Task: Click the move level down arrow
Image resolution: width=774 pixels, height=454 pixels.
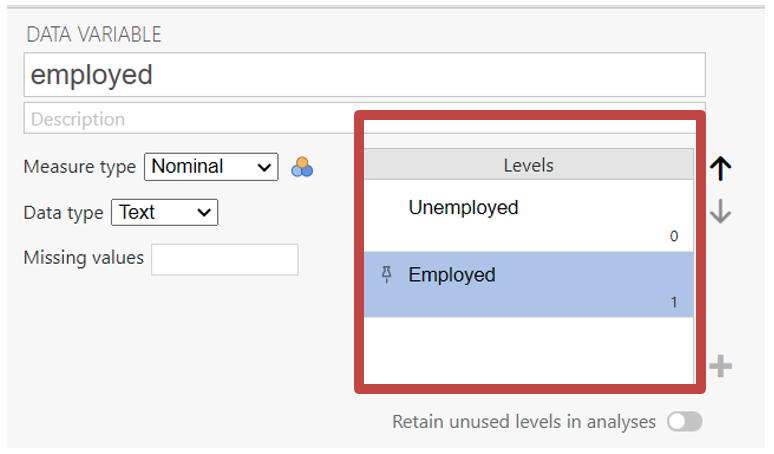Action: pos(721,212)
